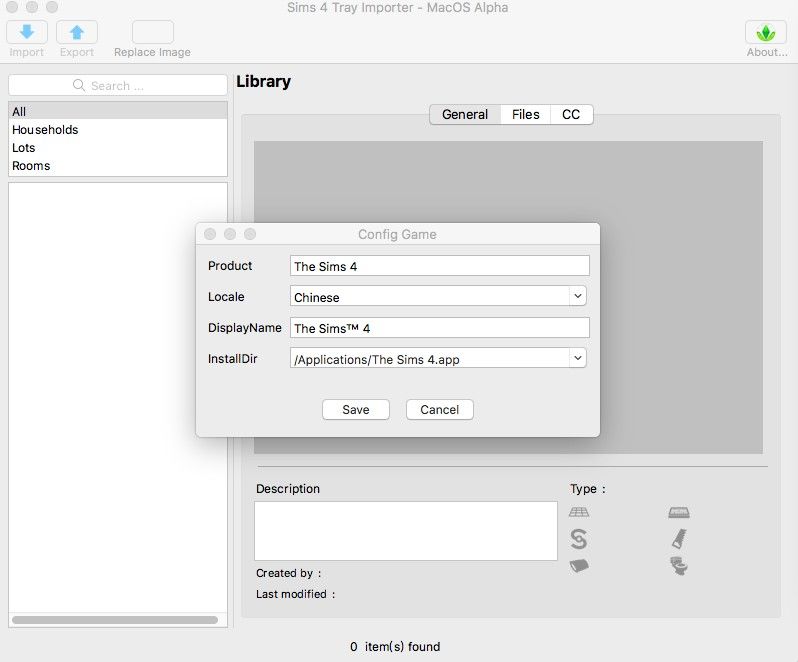
Task: Select Lots category
Action: [x=118, y=148]
